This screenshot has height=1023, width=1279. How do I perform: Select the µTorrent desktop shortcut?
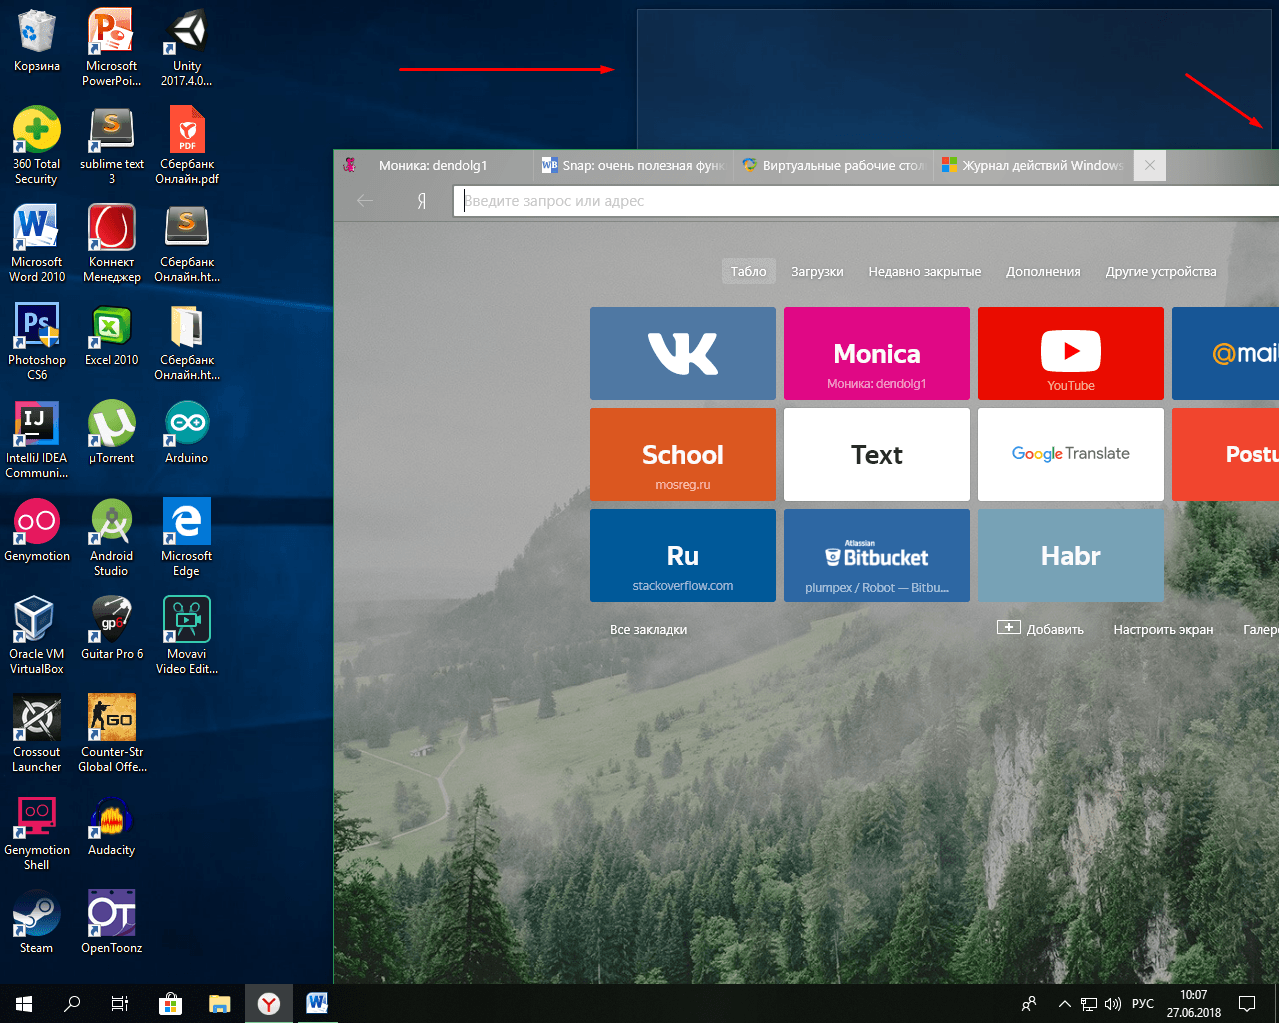[112, 433]
